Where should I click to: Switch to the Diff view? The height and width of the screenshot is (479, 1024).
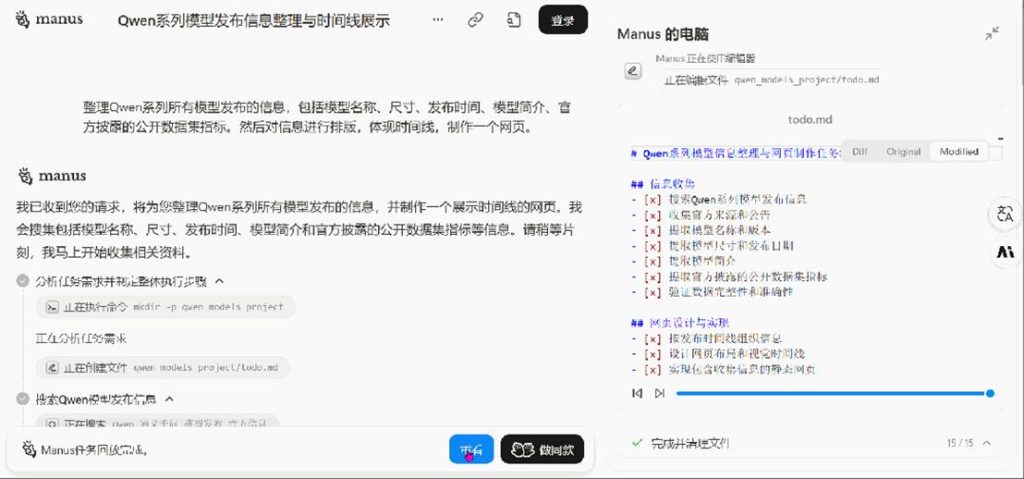pyautogui.click(x=859, y=152)
